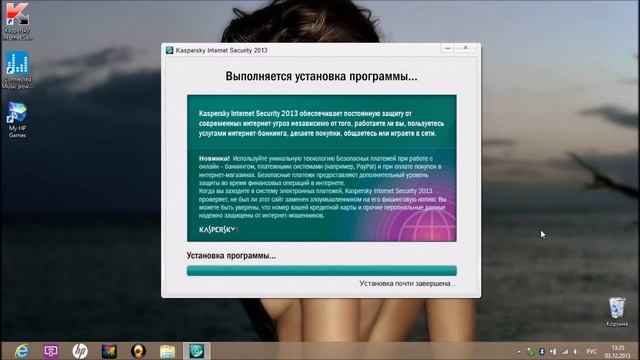The image size is (640, 360).
Task: Open the network signal tray icon
Action: (x=565, y=351)
